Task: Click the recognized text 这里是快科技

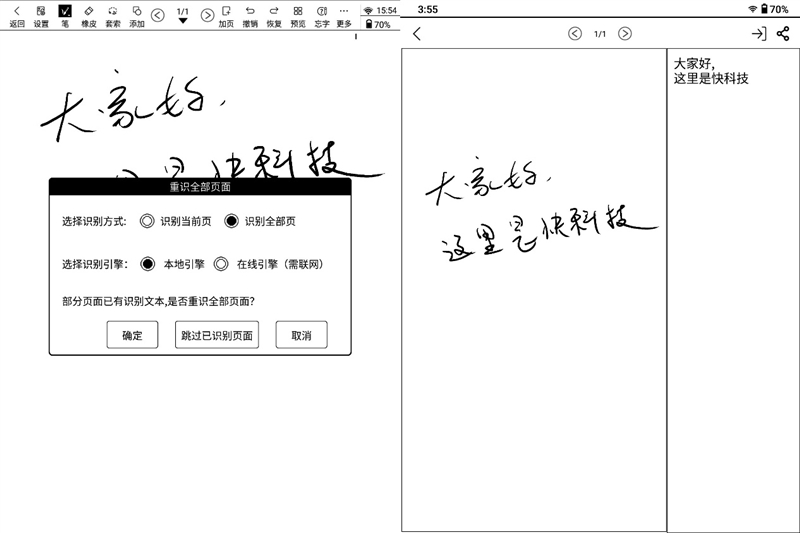Action: 711,78
